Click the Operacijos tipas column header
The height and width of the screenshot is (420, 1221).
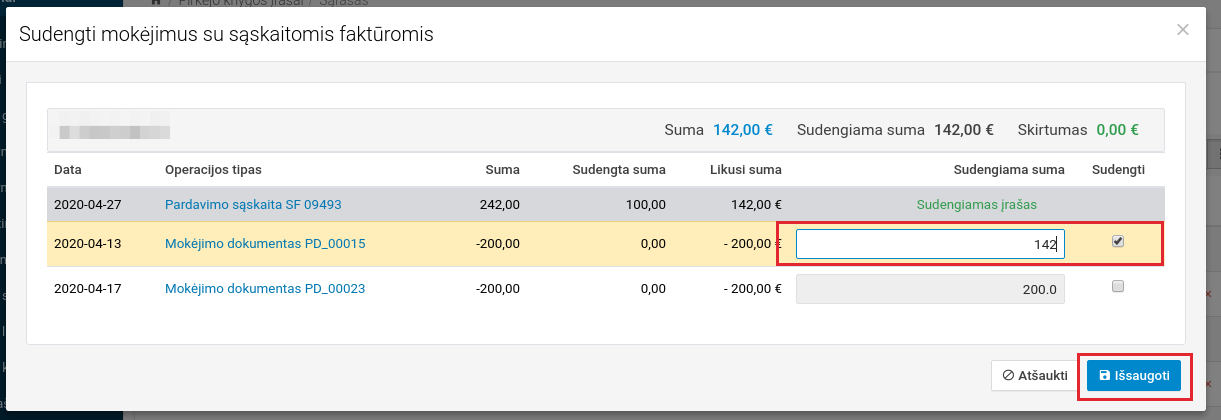(x=213, y=169)
